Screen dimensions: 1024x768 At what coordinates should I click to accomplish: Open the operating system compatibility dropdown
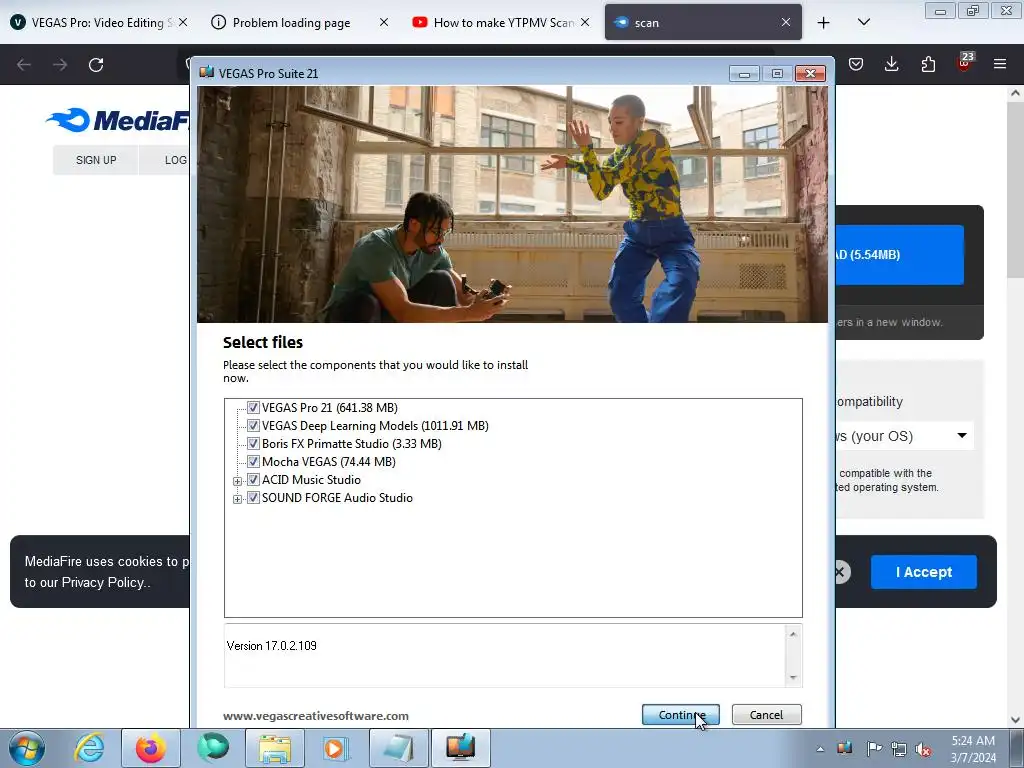coord(904,436)
